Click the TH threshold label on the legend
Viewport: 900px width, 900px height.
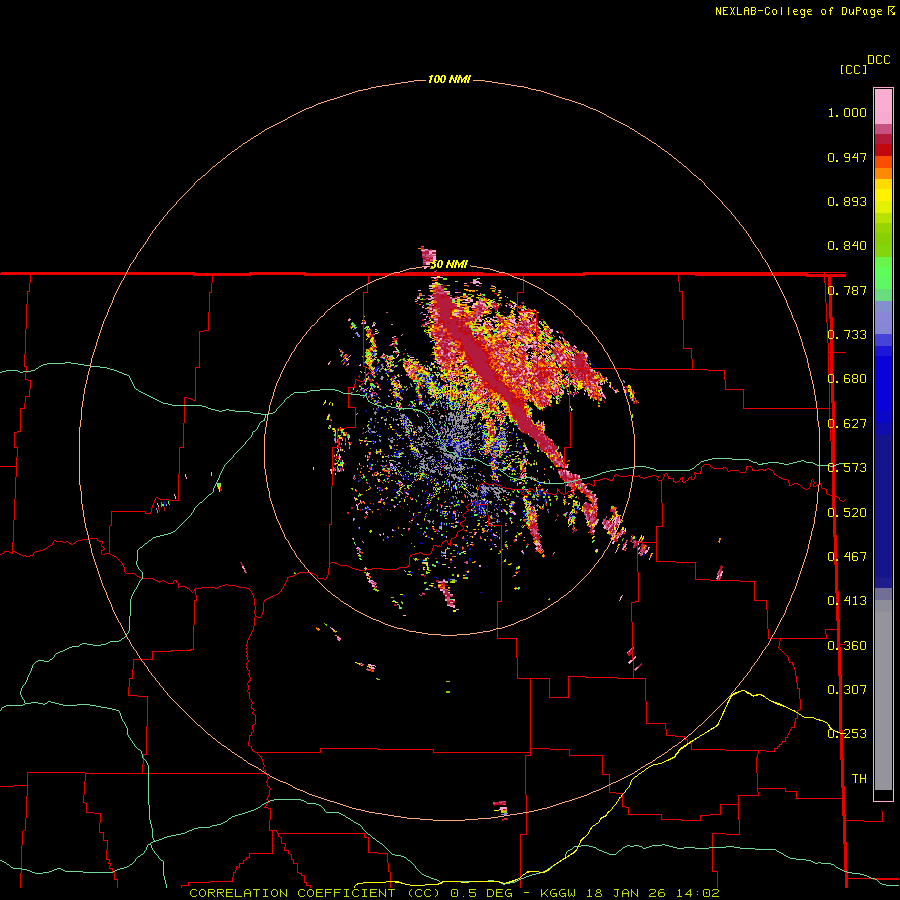coord(859,779)
